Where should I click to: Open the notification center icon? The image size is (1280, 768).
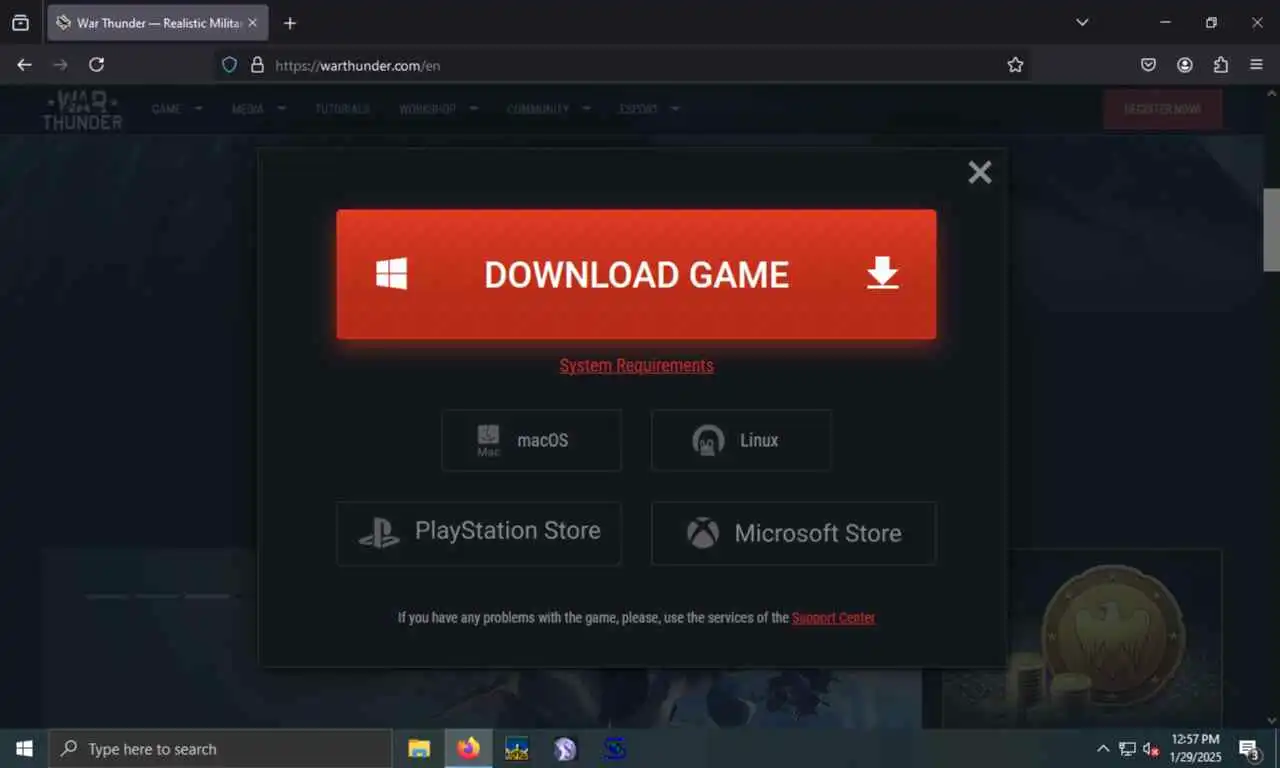(1249, 748)
